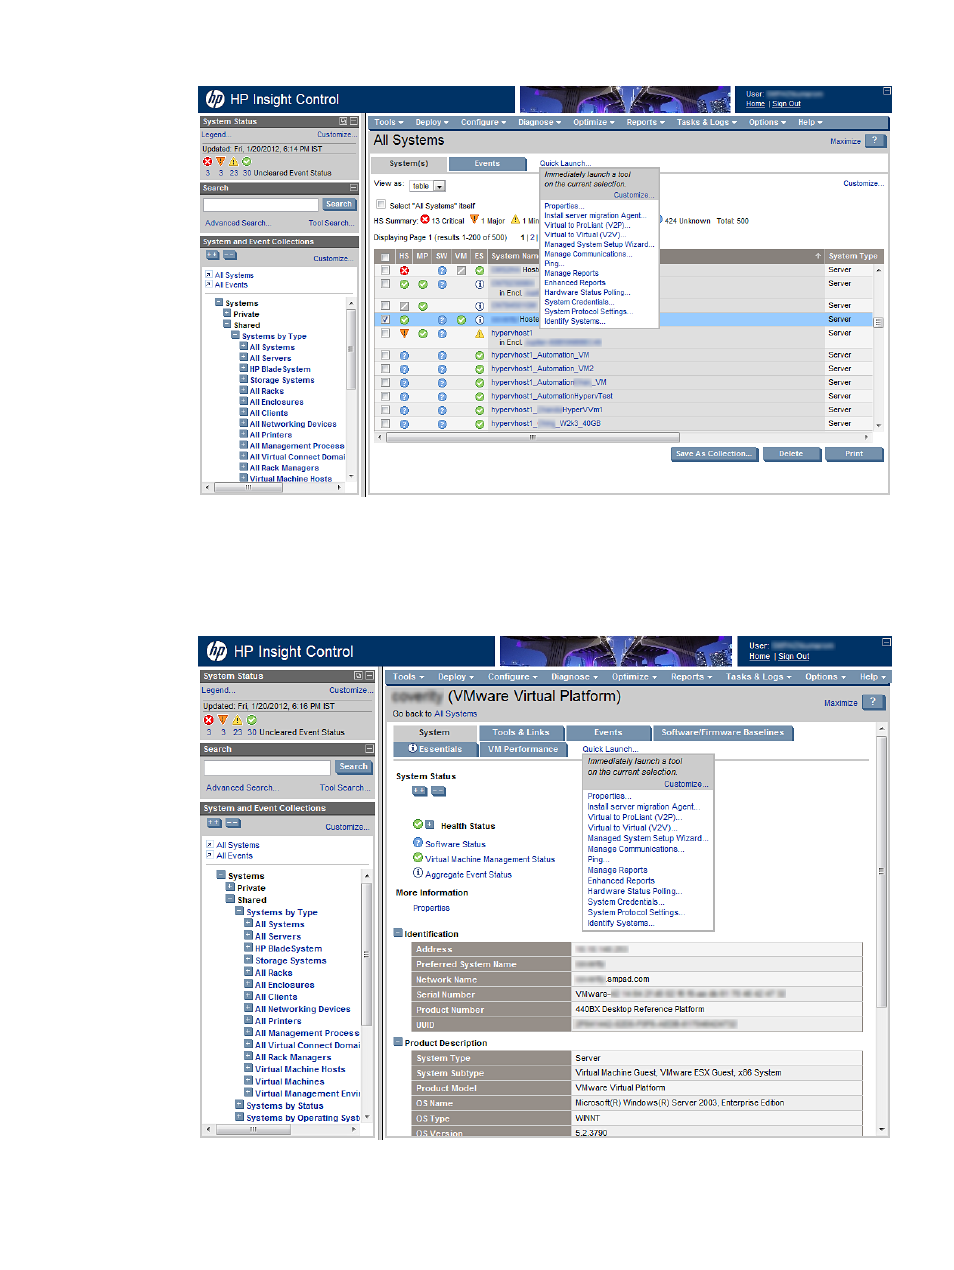Click Virtual Machine Management Status green icon
954x1270 pixels.
418,858
